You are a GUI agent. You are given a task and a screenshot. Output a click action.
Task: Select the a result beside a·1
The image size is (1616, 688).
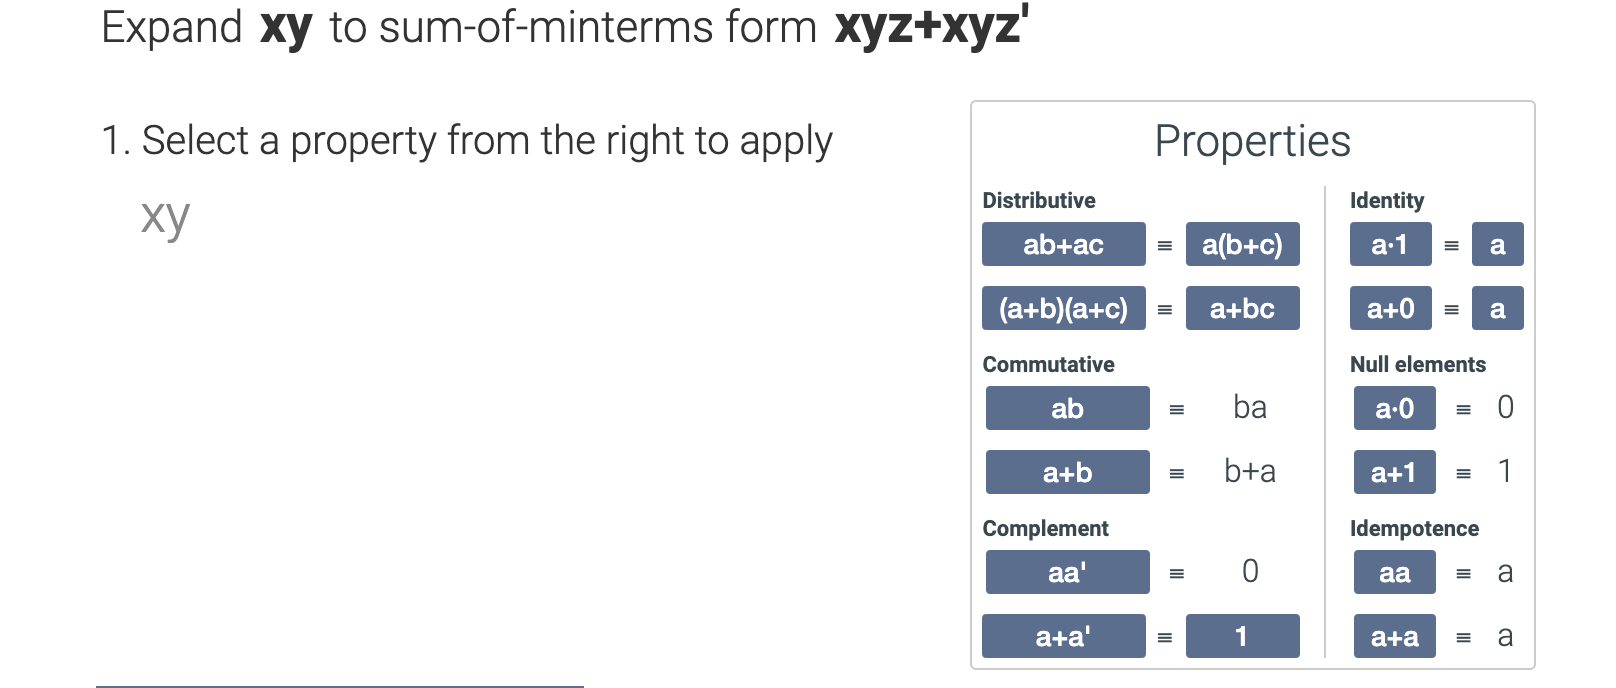click(1497, 244)
